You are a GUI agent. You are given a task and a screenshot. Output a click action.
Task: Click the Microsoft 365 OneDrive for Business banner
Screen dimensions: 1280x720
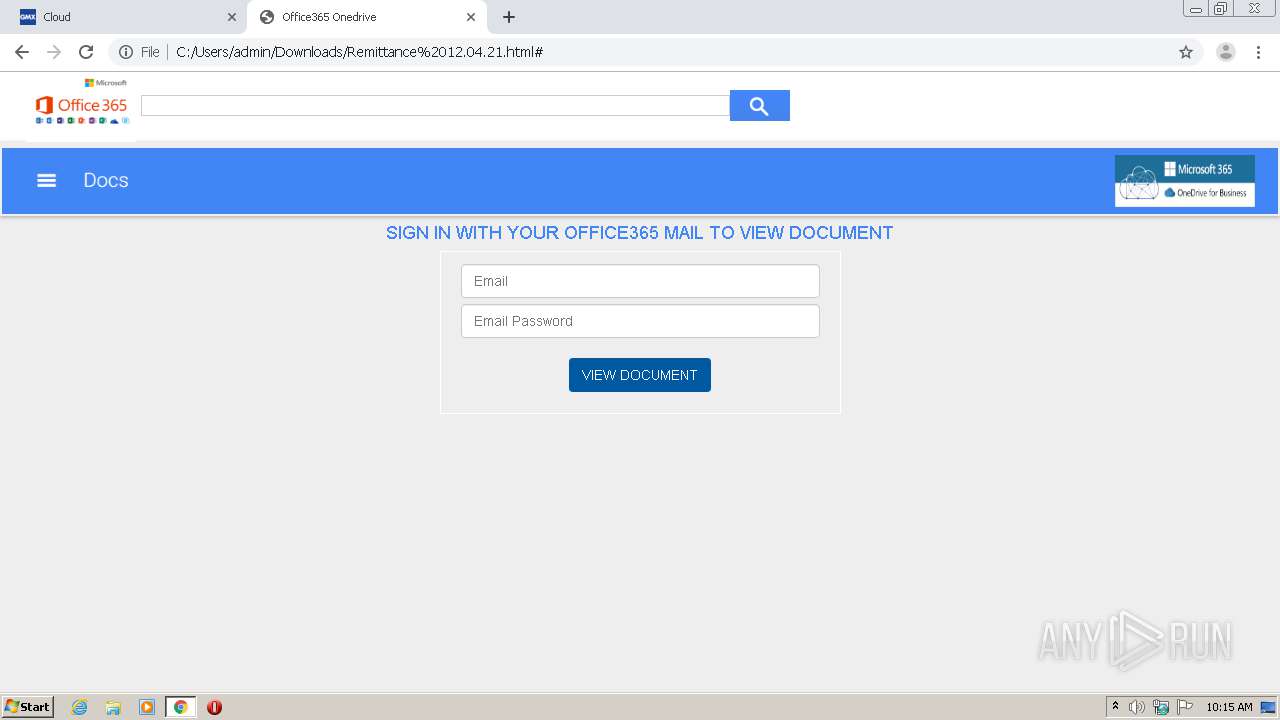[x=1185, y=181]
